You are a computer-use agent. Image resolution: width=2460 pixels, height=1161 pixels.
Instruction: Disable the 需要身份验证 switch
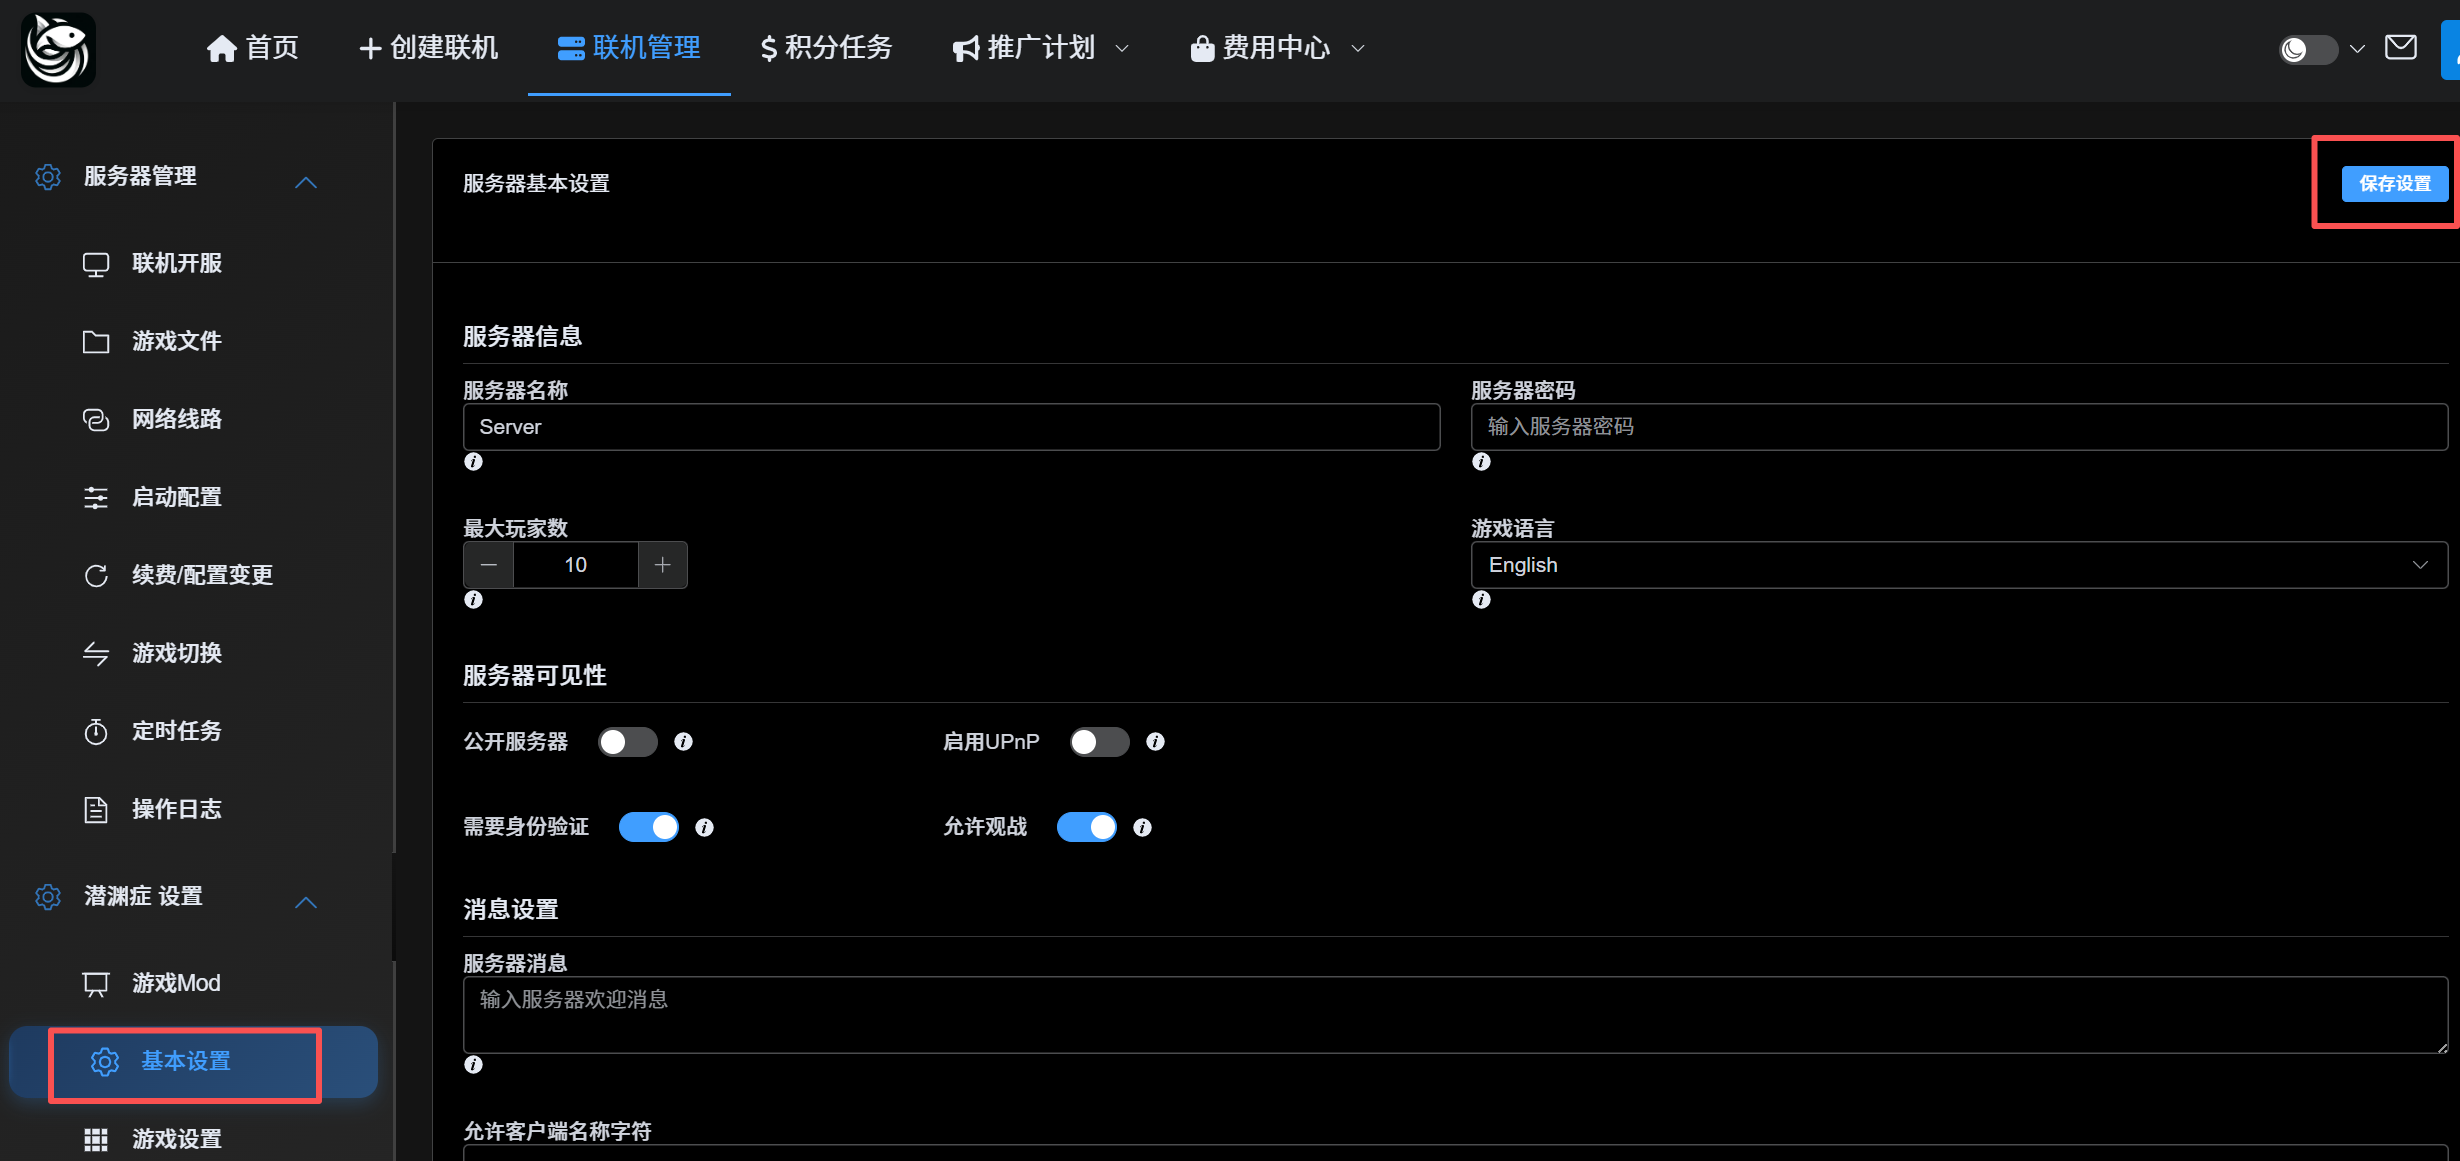point(648,827)
